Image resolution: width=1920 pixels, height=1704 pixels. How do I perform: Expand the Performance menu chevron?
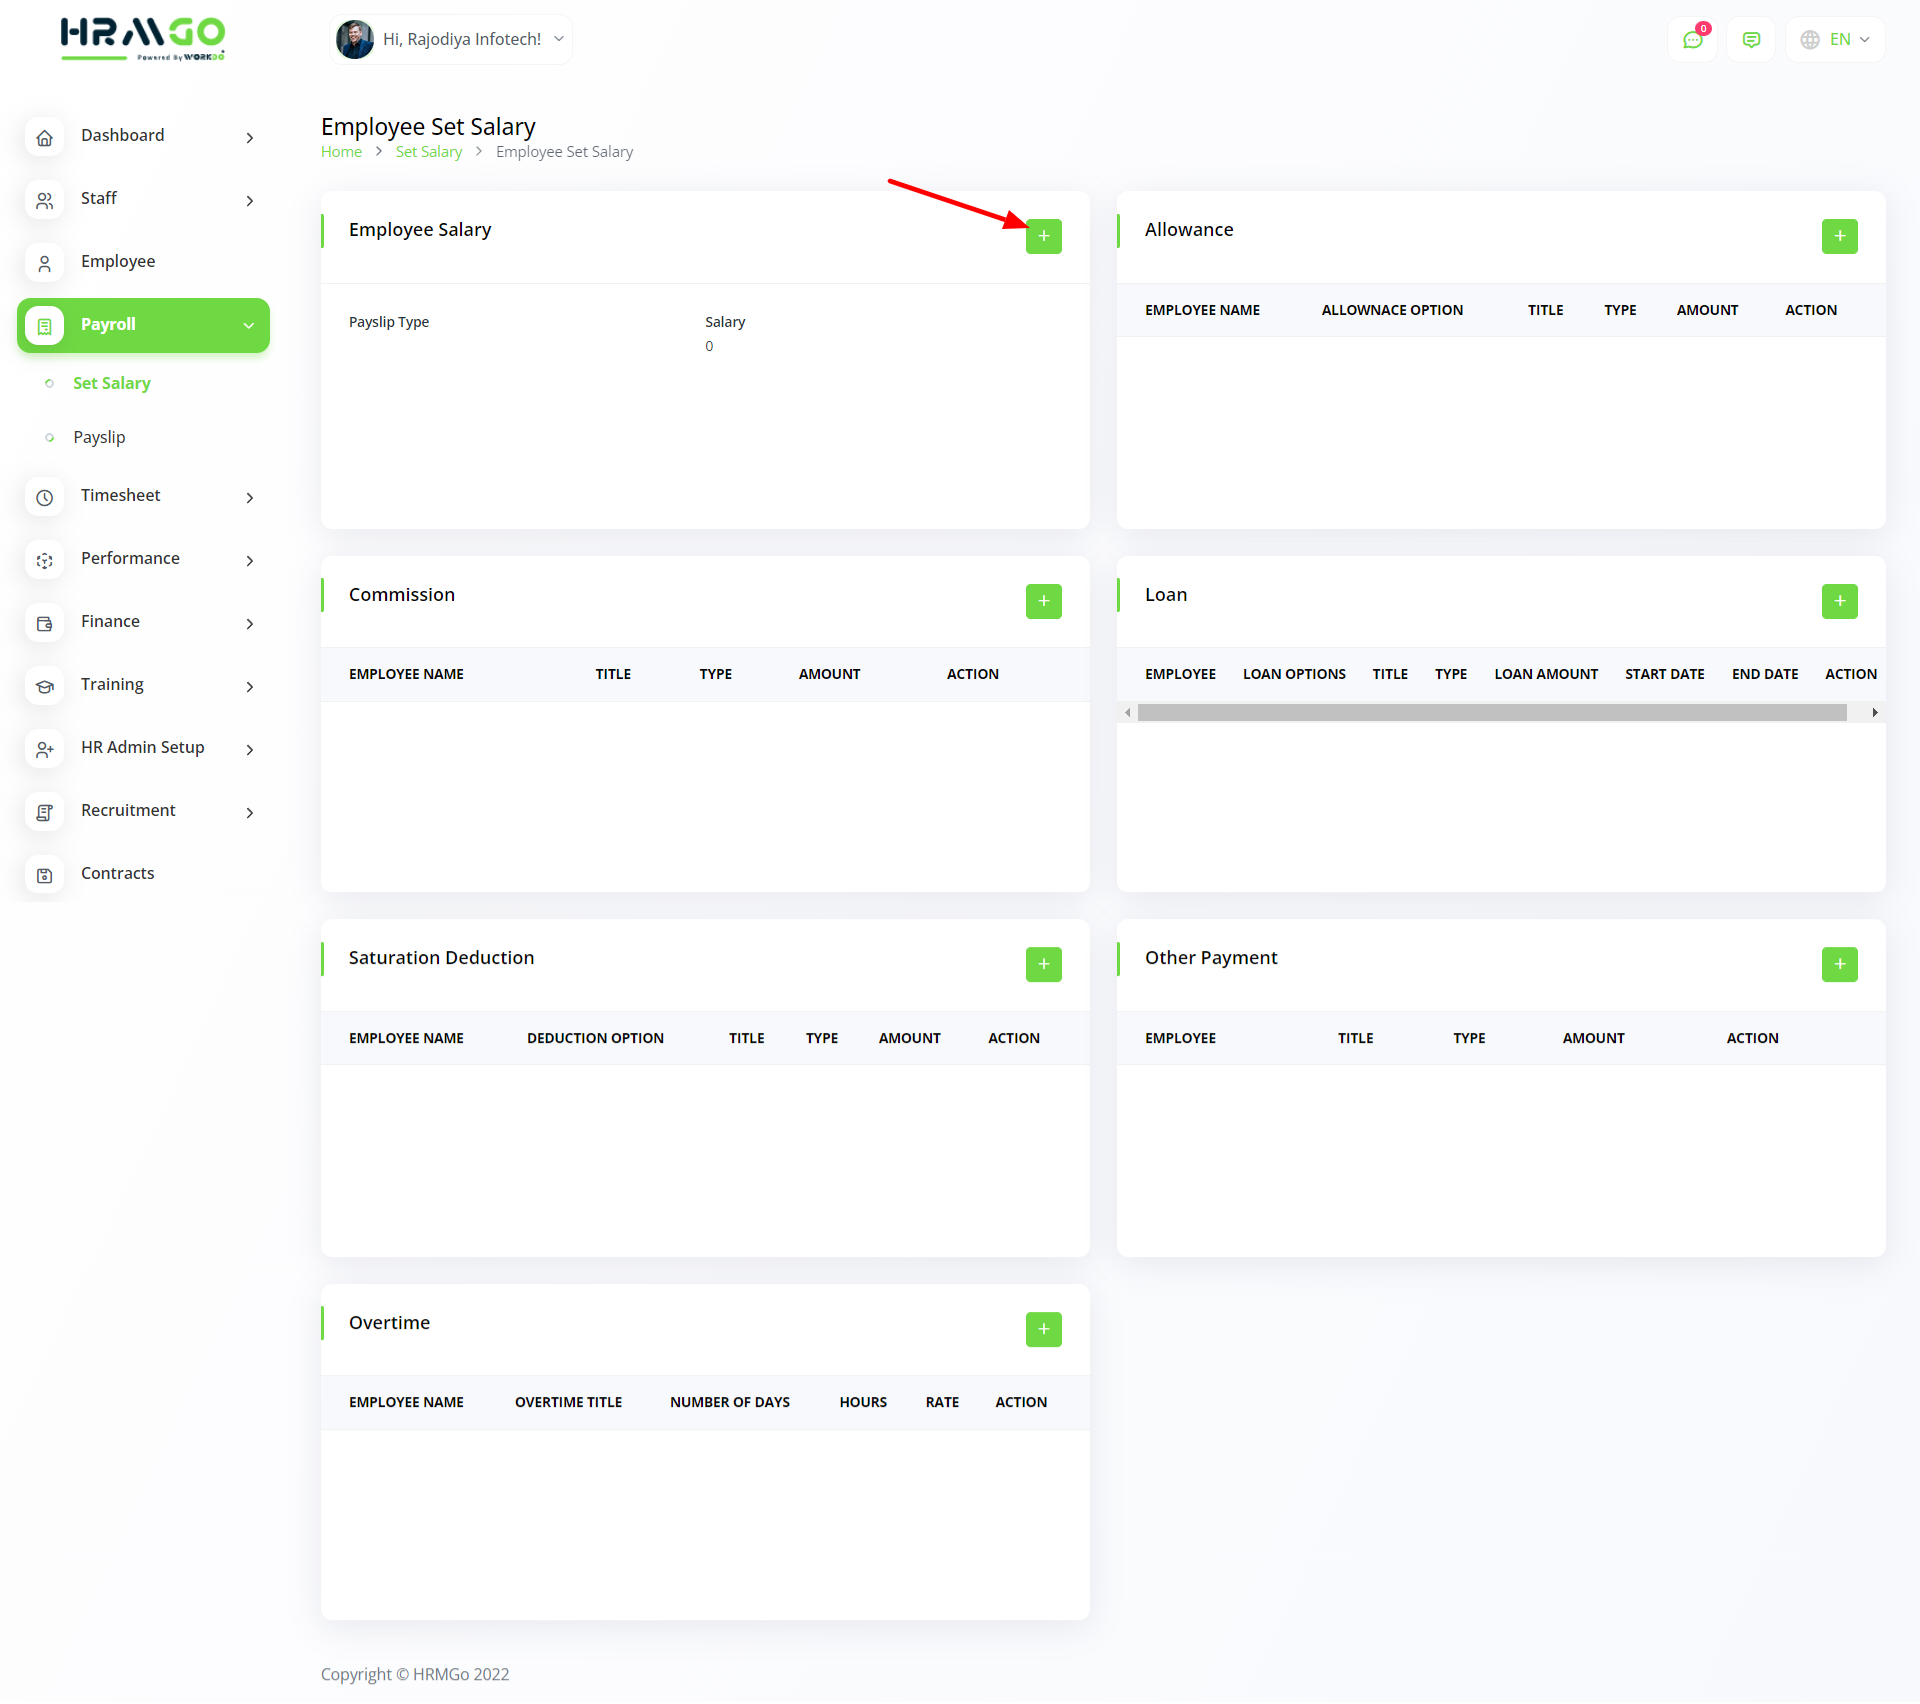250,561
